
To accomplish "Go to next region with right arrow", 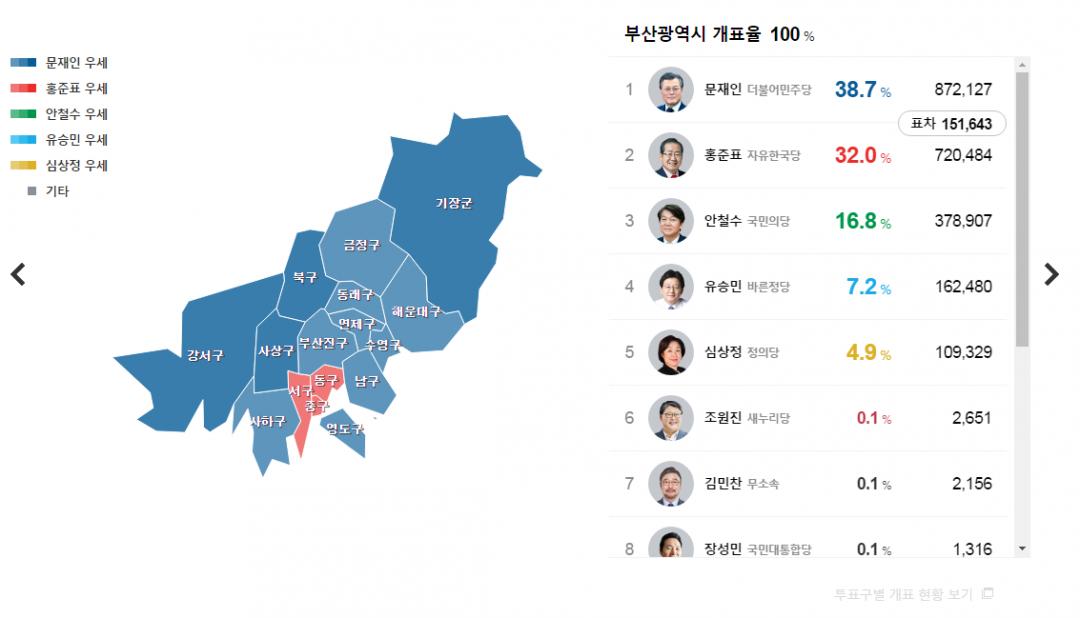I will pos(1051,274).
